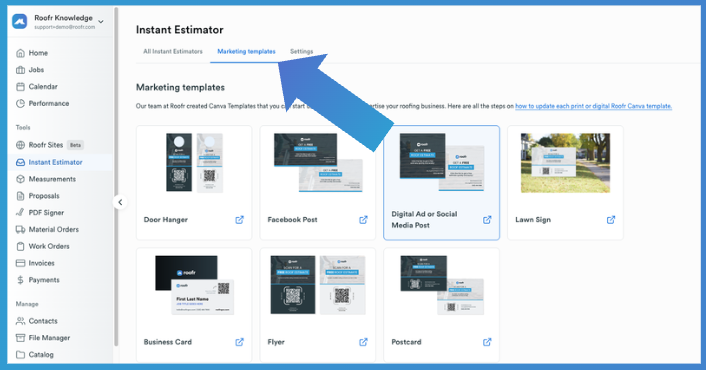The width and height of the screenshot is (706, 370).
Task: Open Facebook Post external link icon
Action: (363, 220)
